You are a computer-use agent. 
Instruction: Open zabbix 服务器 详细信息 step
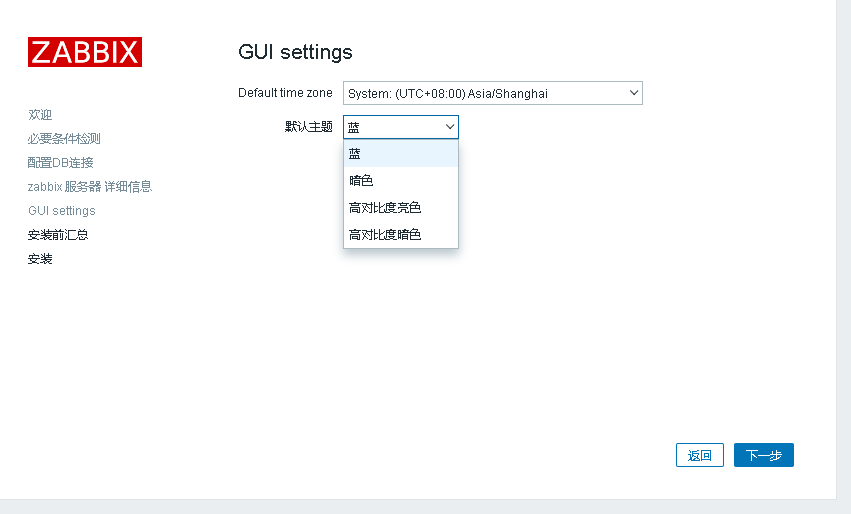[90, 187]
